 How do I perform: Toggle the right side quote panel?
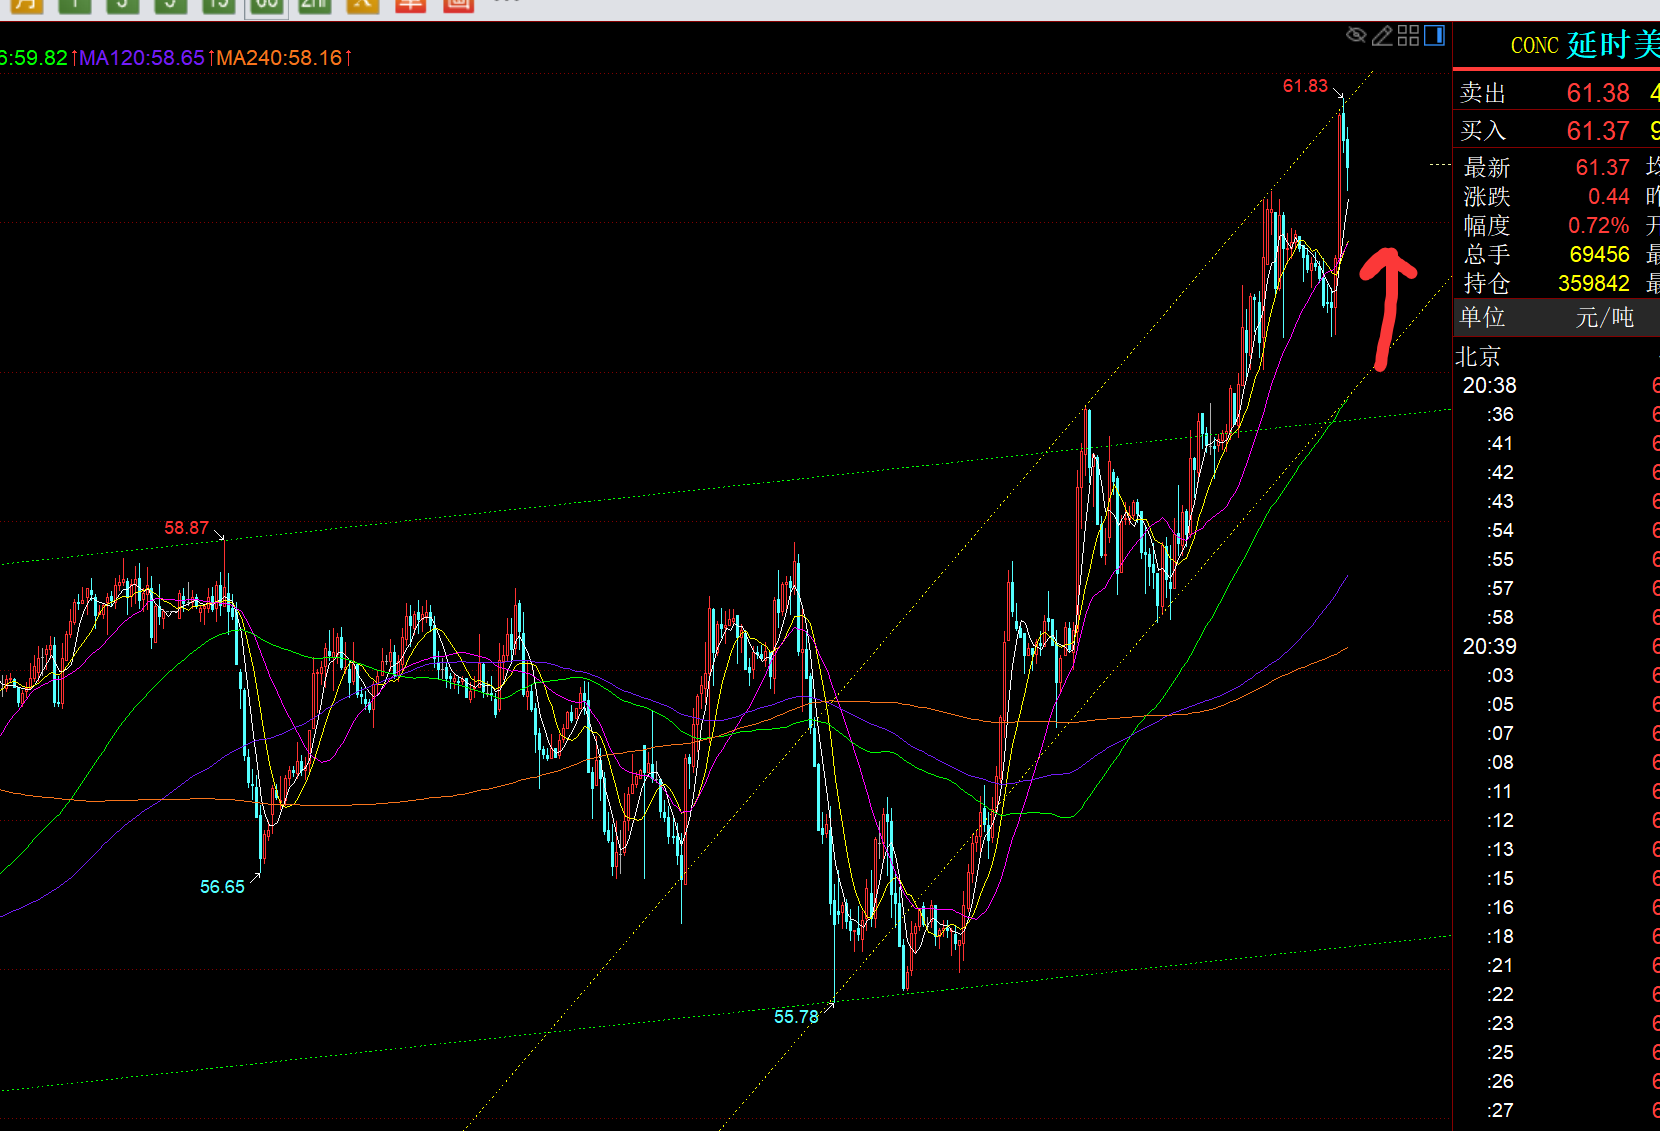(1434, 36)
